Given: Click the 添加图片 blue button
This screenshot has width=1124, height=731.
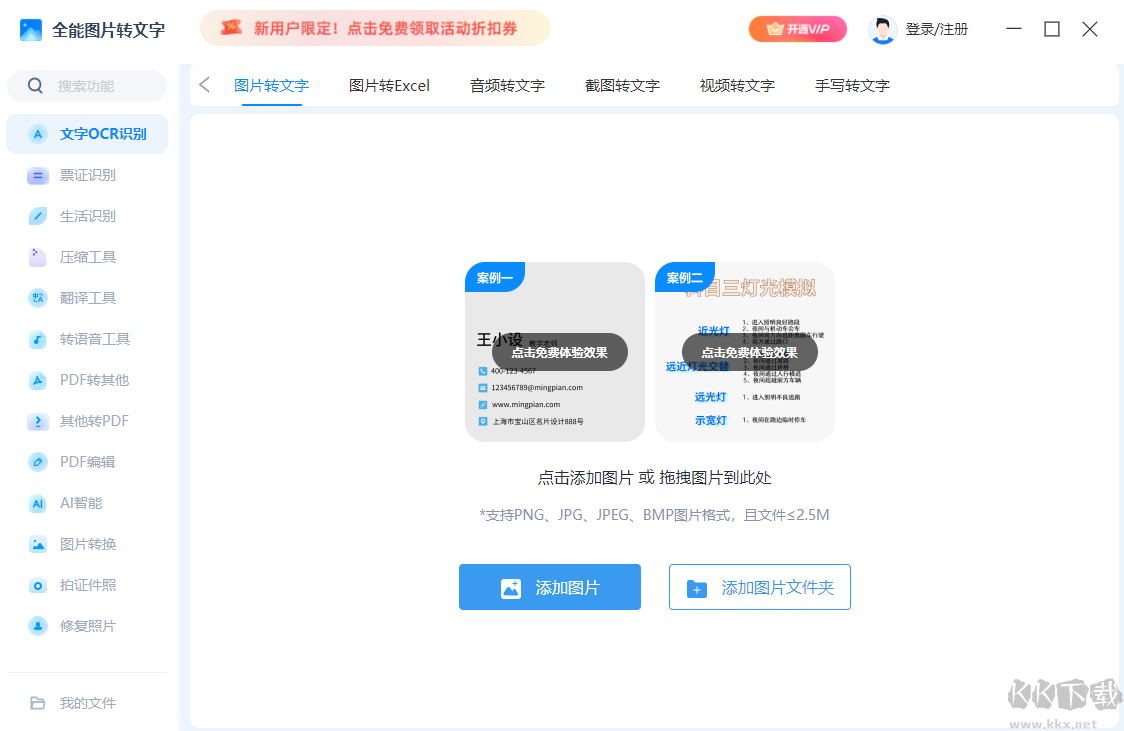Looking at the screenshot, I should point(549,587).
